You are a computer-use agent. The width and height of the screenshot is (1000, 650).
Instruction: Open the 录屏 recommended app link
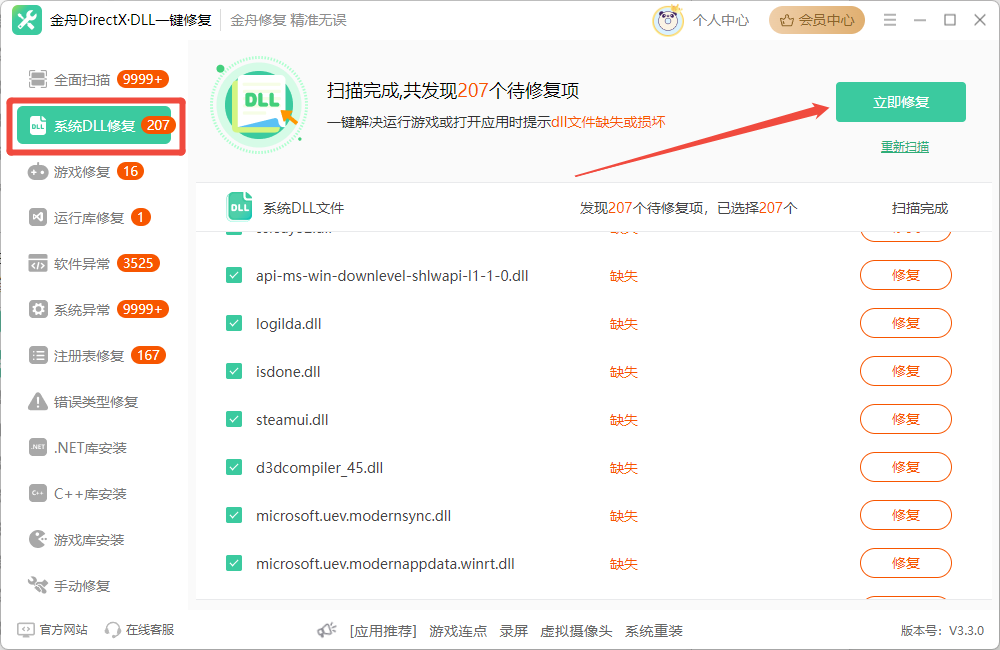pos(513,631)
